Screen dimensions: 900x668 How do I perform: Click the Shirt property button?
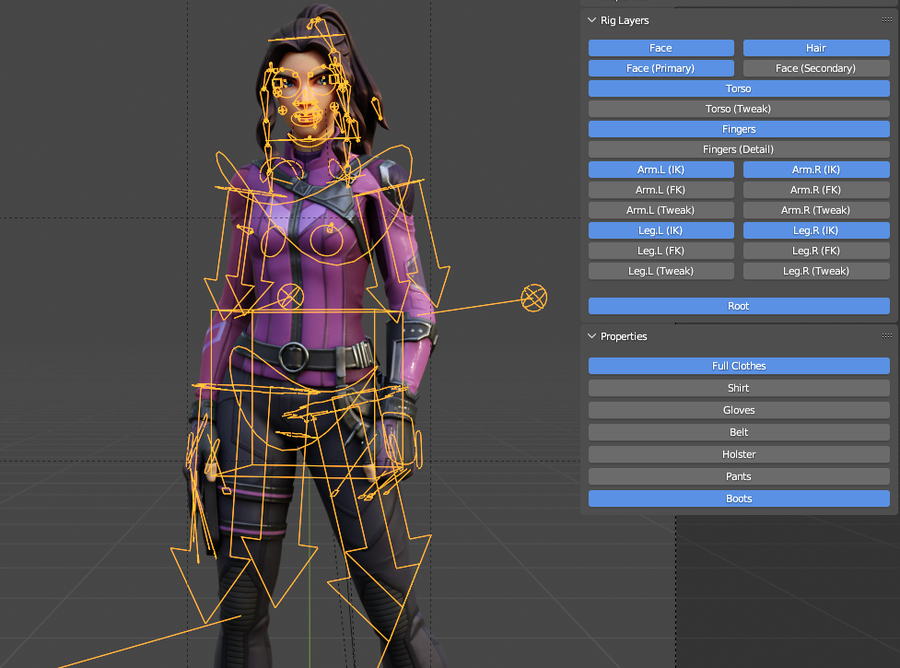point(739,388)
